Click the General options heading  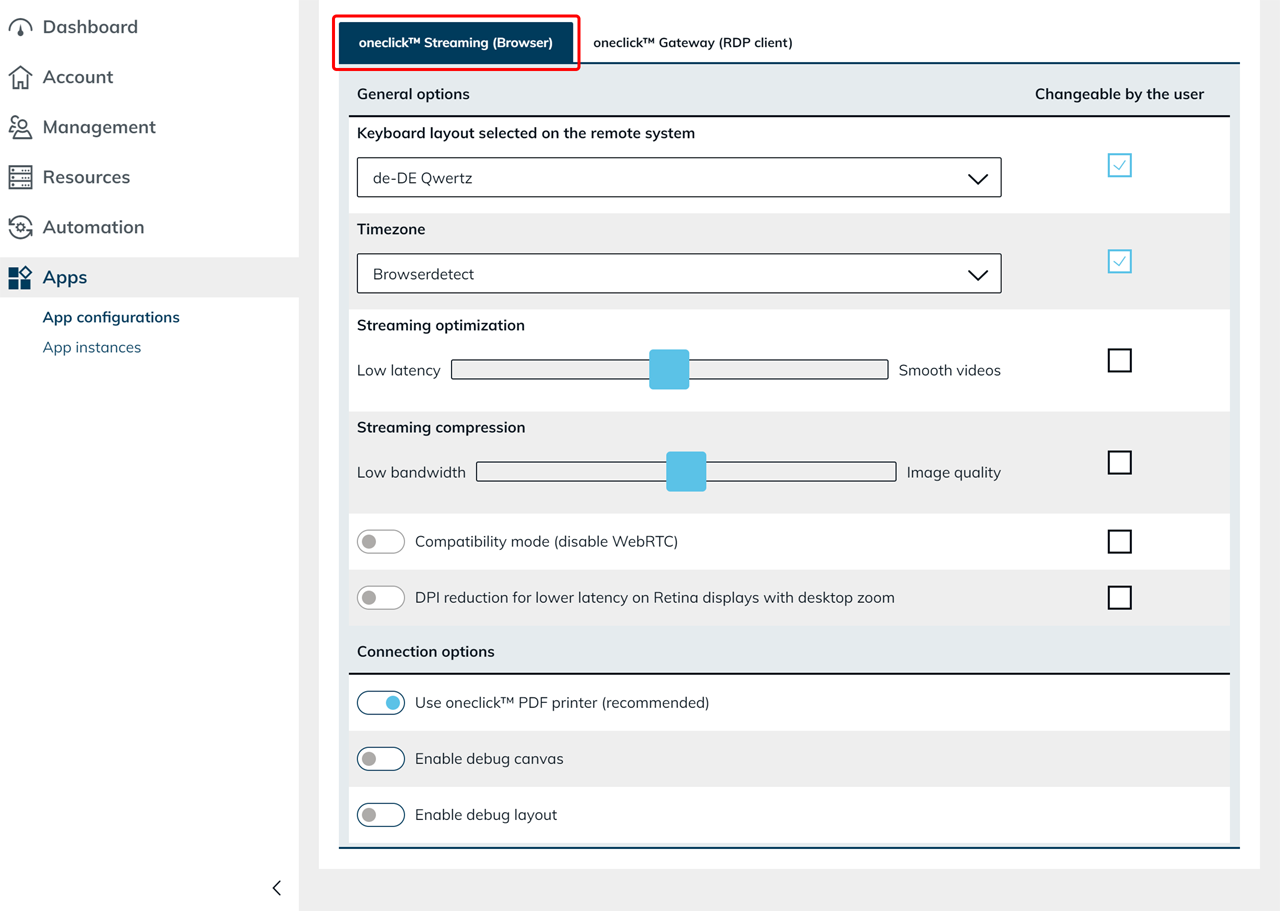[x=413, y=94]
